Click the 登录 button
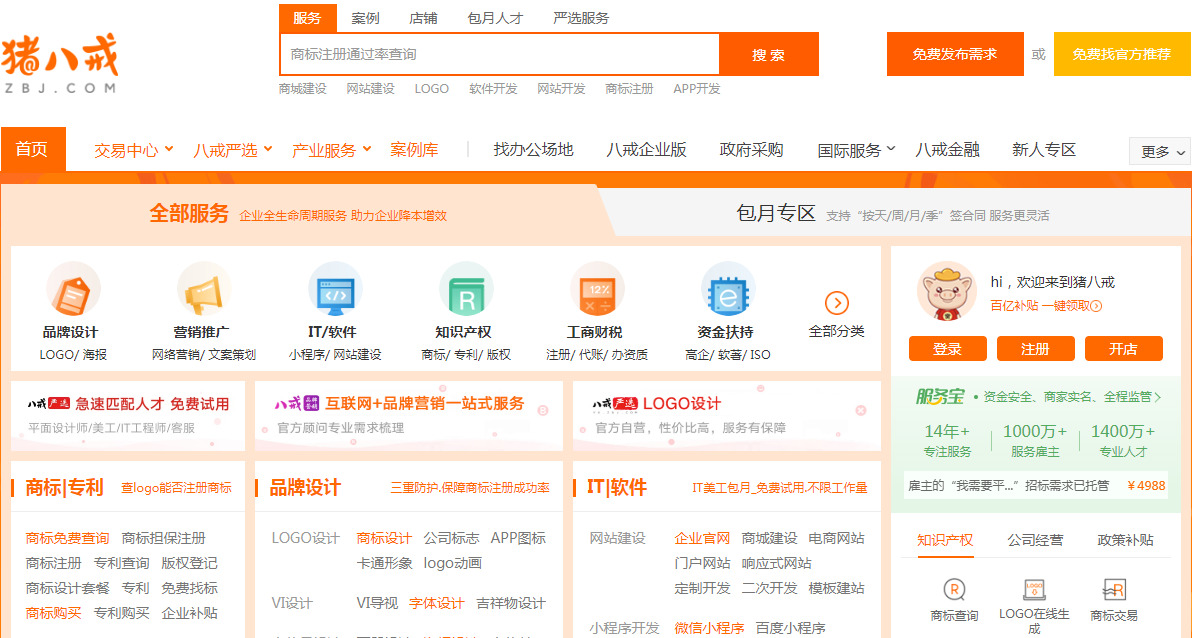Screen dimensions: 1192x638 (x=947, y=349)
